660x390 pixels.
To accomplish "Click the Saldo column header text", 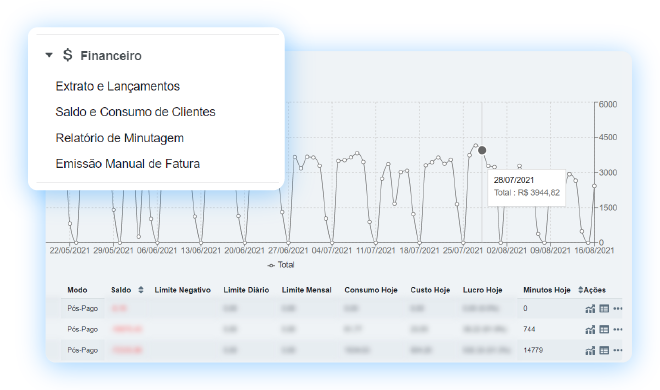I will tap(121, 290).
